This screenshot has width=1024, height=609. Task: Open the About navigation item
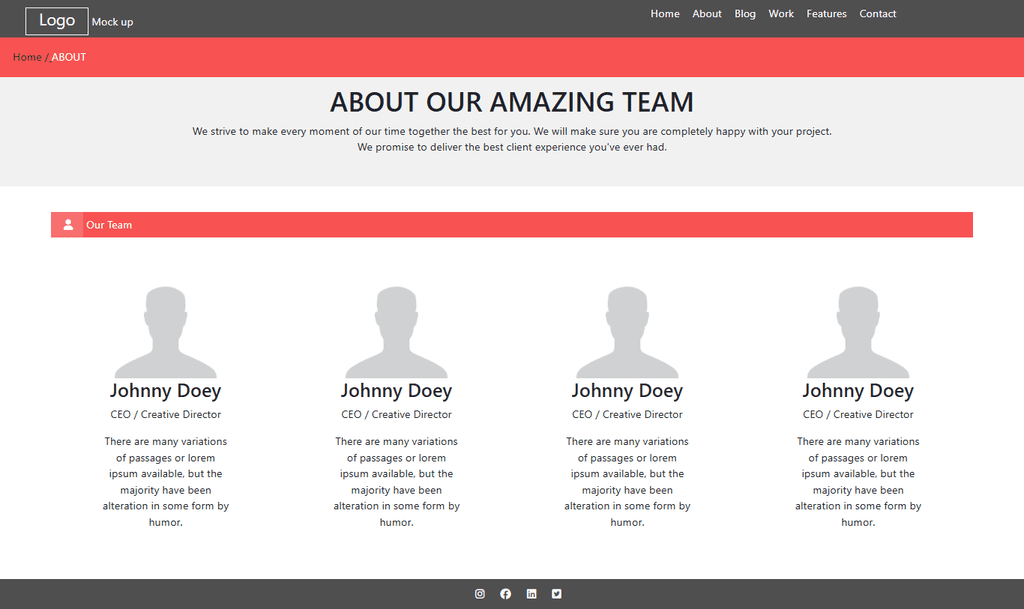coord(707,14)
